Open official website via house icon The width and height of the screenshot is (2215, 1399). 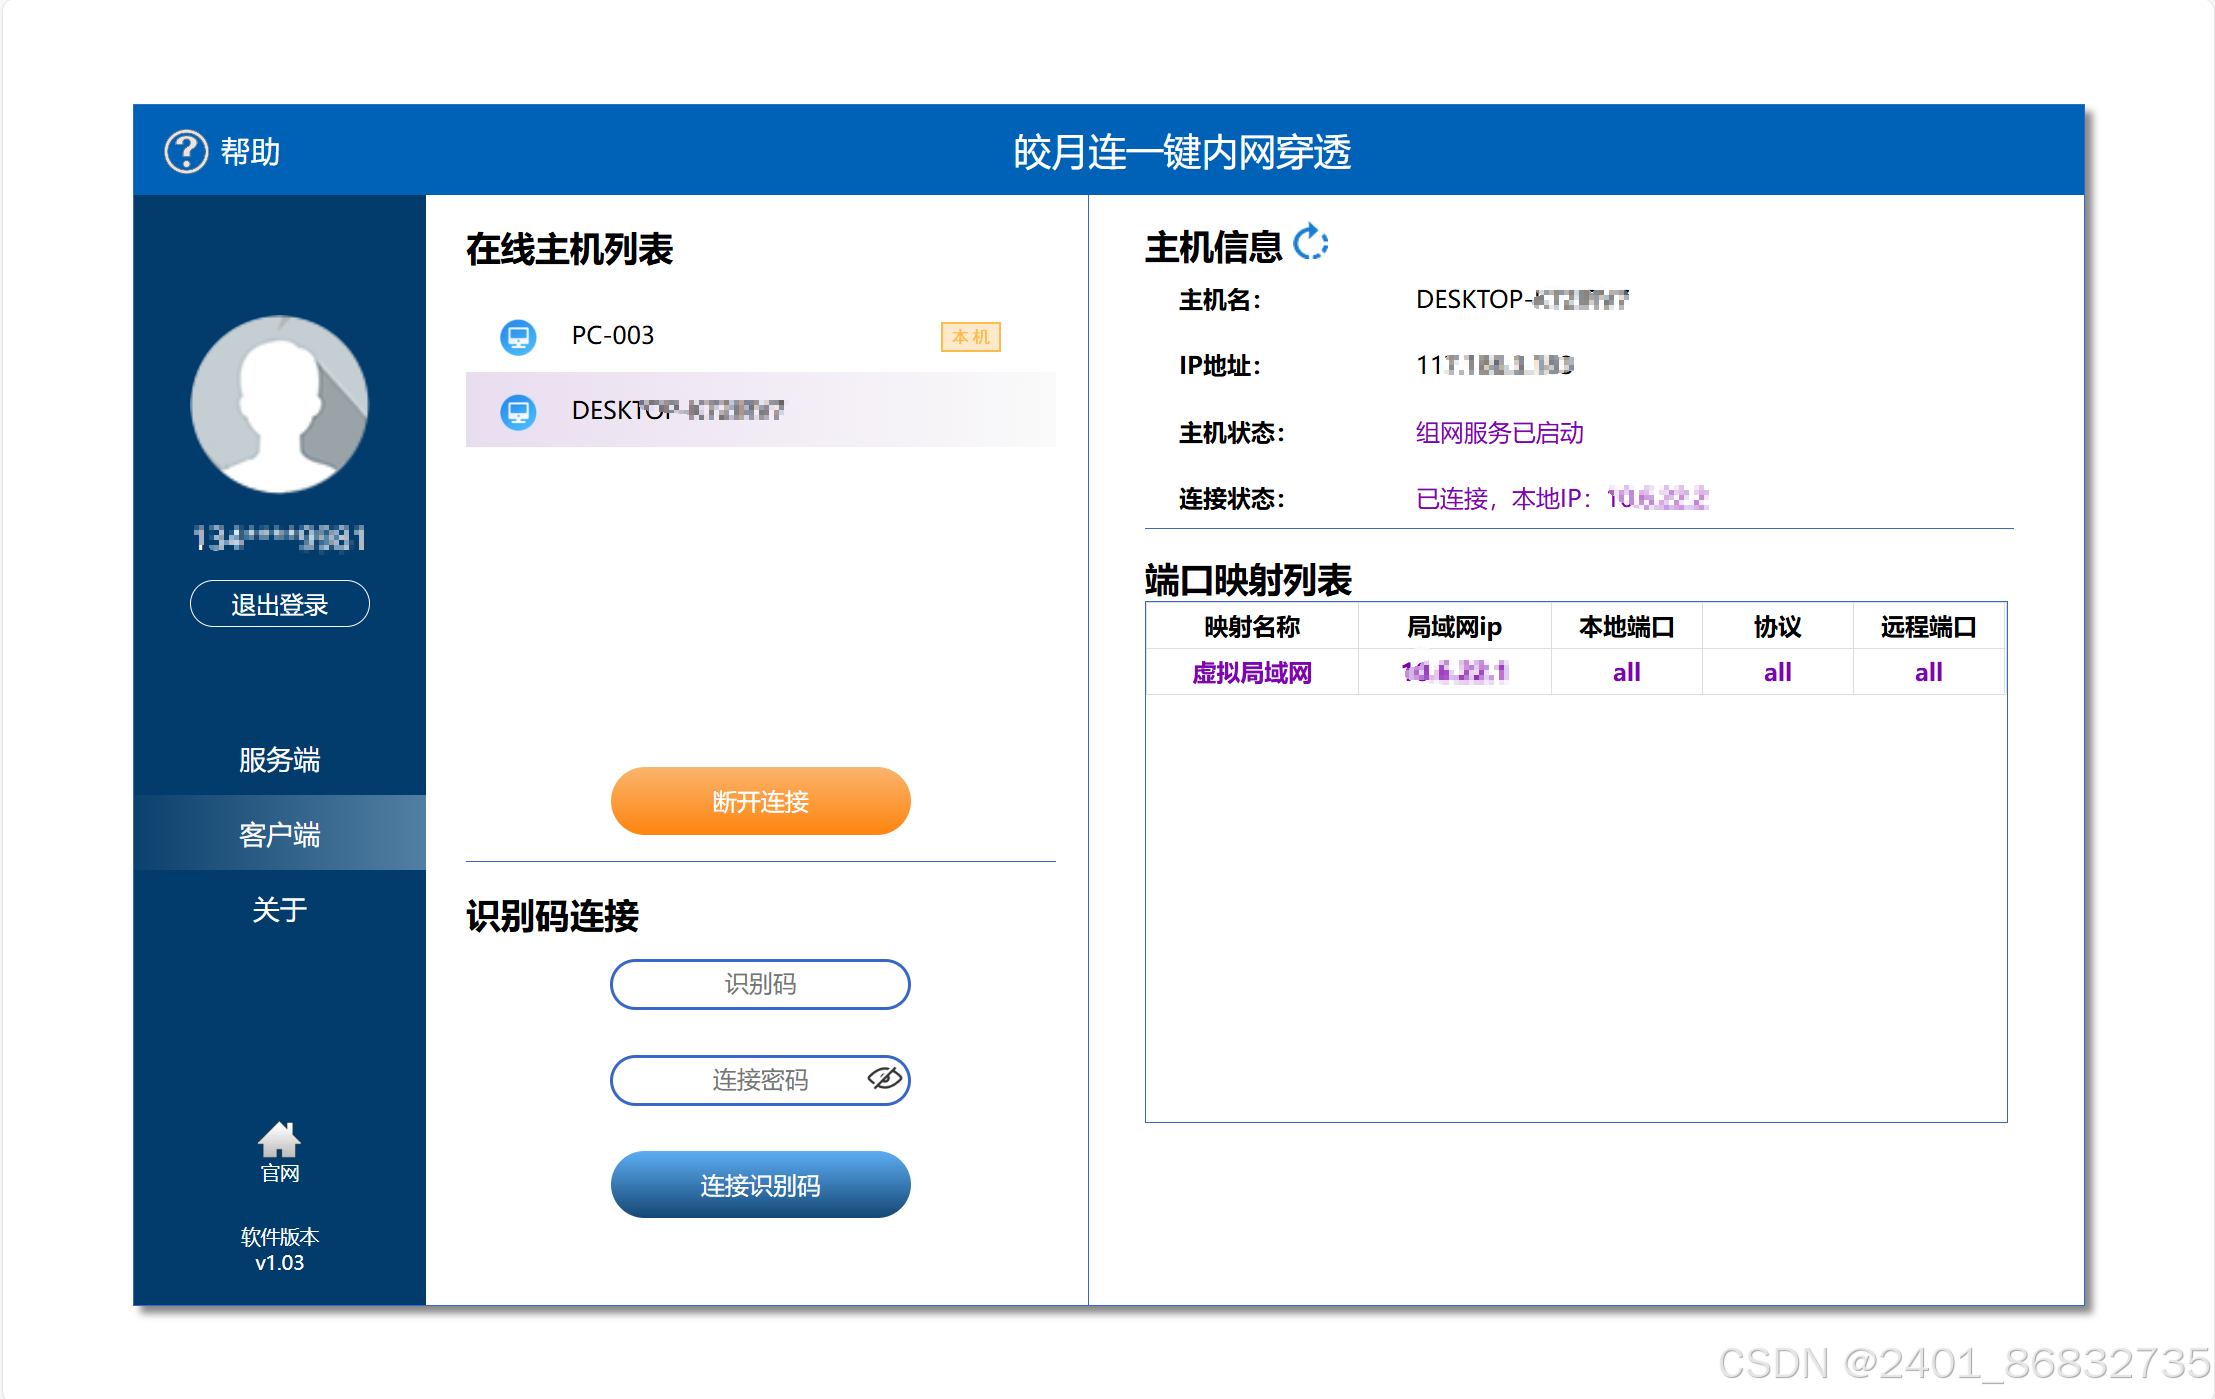click(x=279, y=1140)
